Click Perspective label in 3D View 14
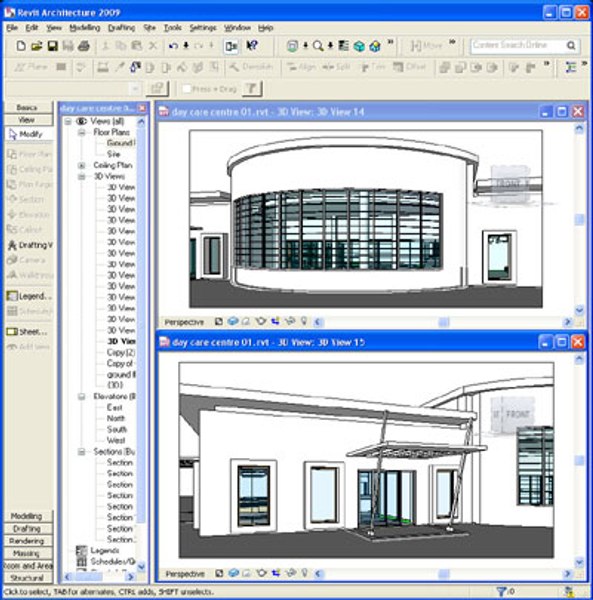 point(184,322)
